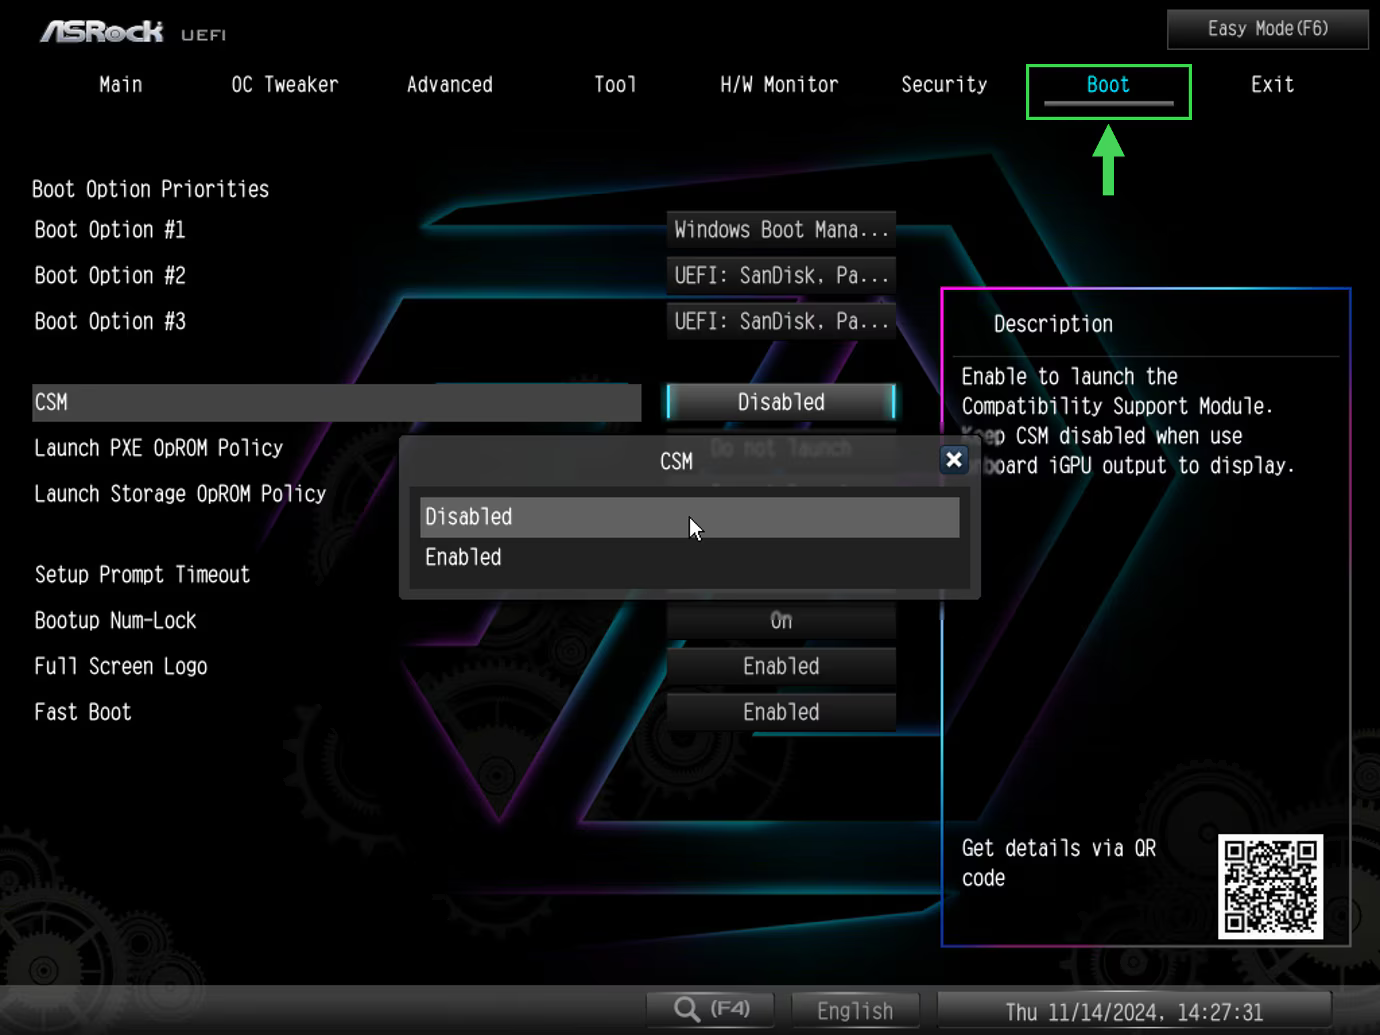Open Boot Option #3 SanDisk dropdown
The height and width of the screenshot is (1035, 1380).
pyautogui.click(x=780, y=322)
